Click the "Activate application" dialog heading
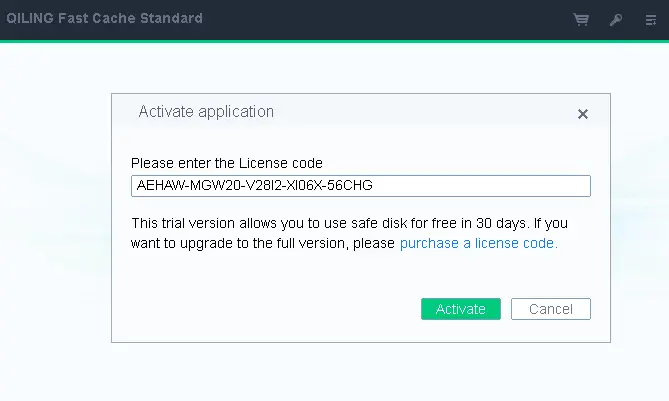Screen dimensions: 669x401 click(206, 112)
